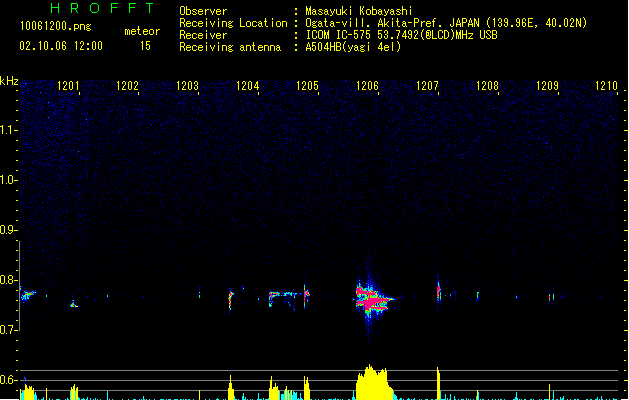
Task: Select the filename 10061200.png
Action: point(56,26)
